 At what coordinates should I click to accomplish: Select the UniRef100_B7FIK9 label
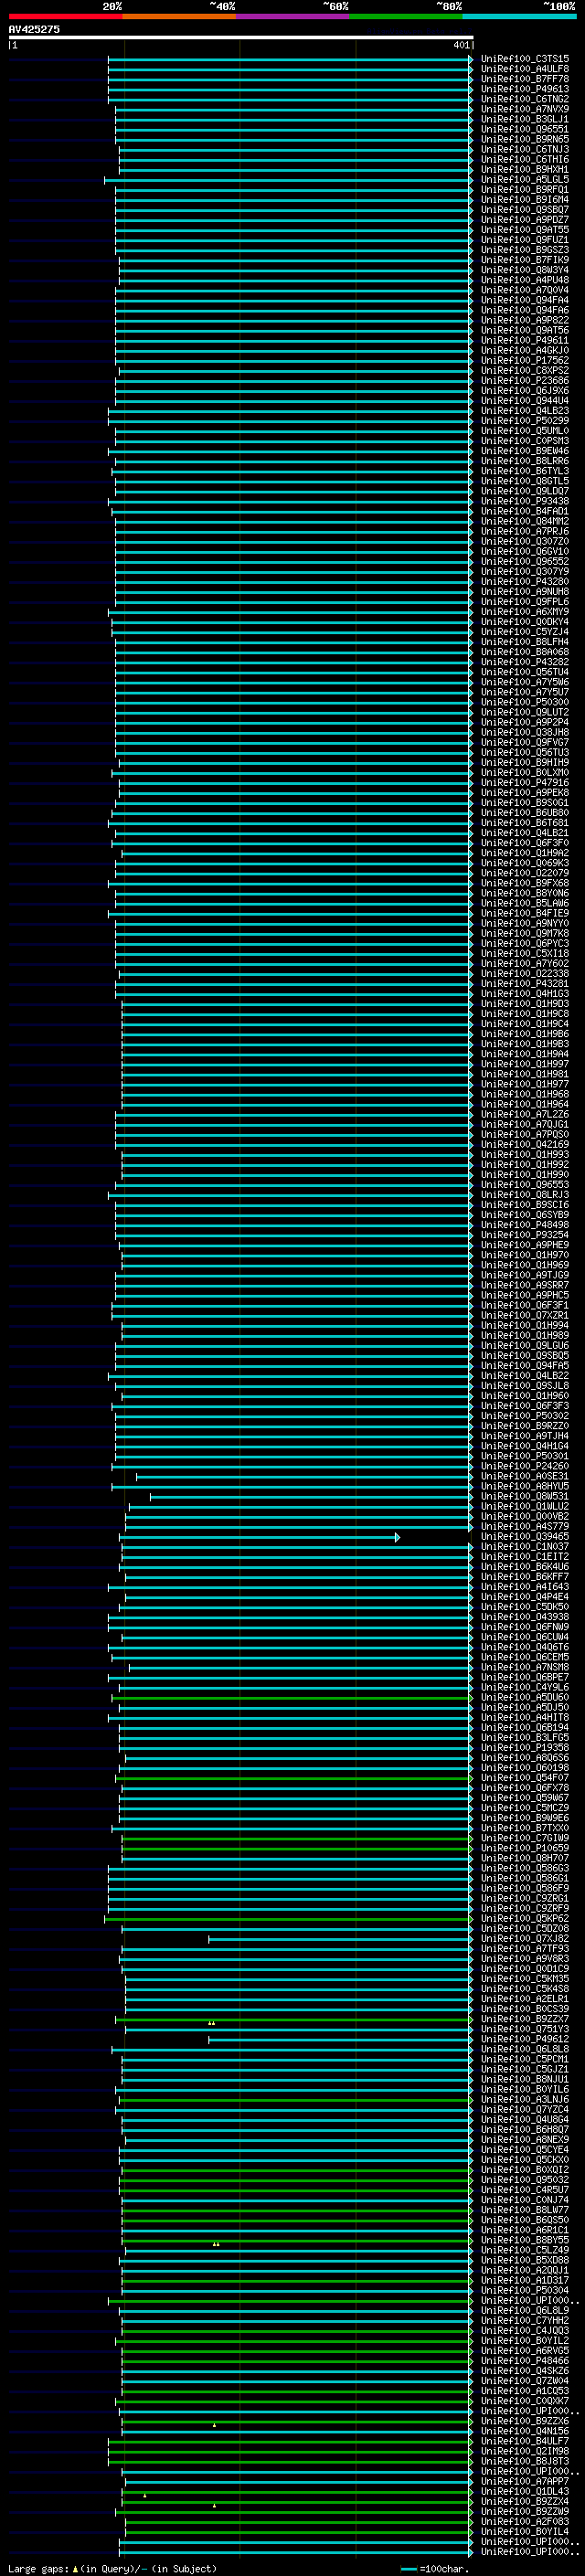525,260
